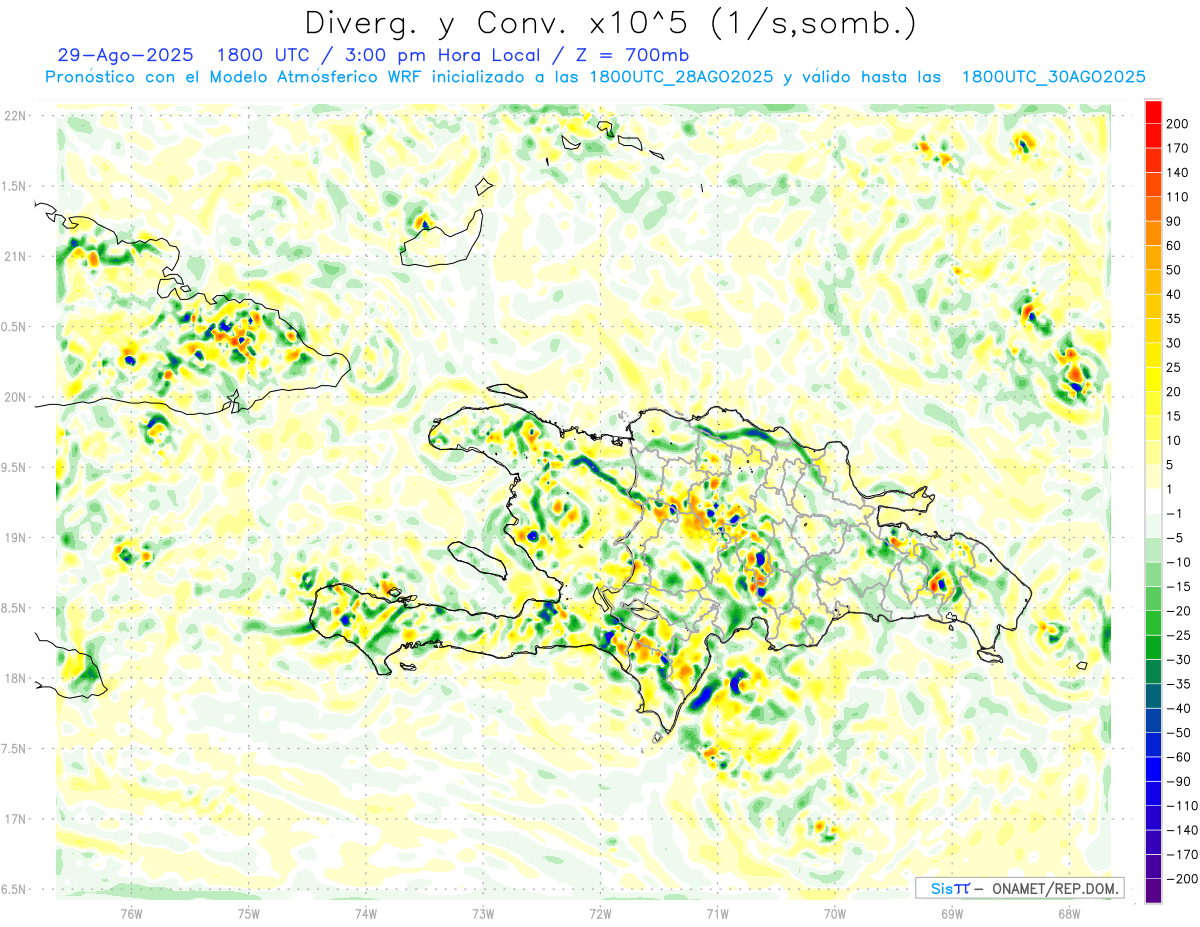Screen dimensions: 1200x927
Task: Click the '7.5N' latitude label
Action: click(x=14, y=749)
